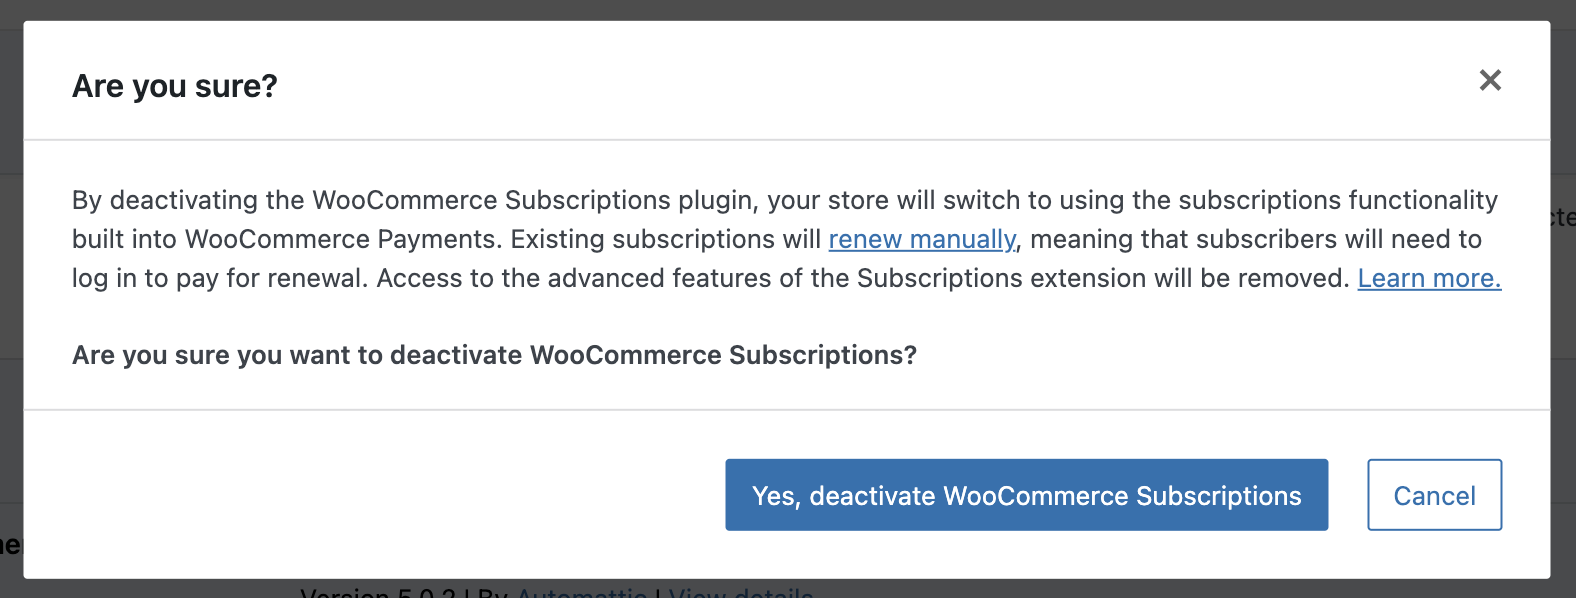Open the Automattic author link behind the dialog
This screenshot has height=598, width=1576.
(581, 592)
